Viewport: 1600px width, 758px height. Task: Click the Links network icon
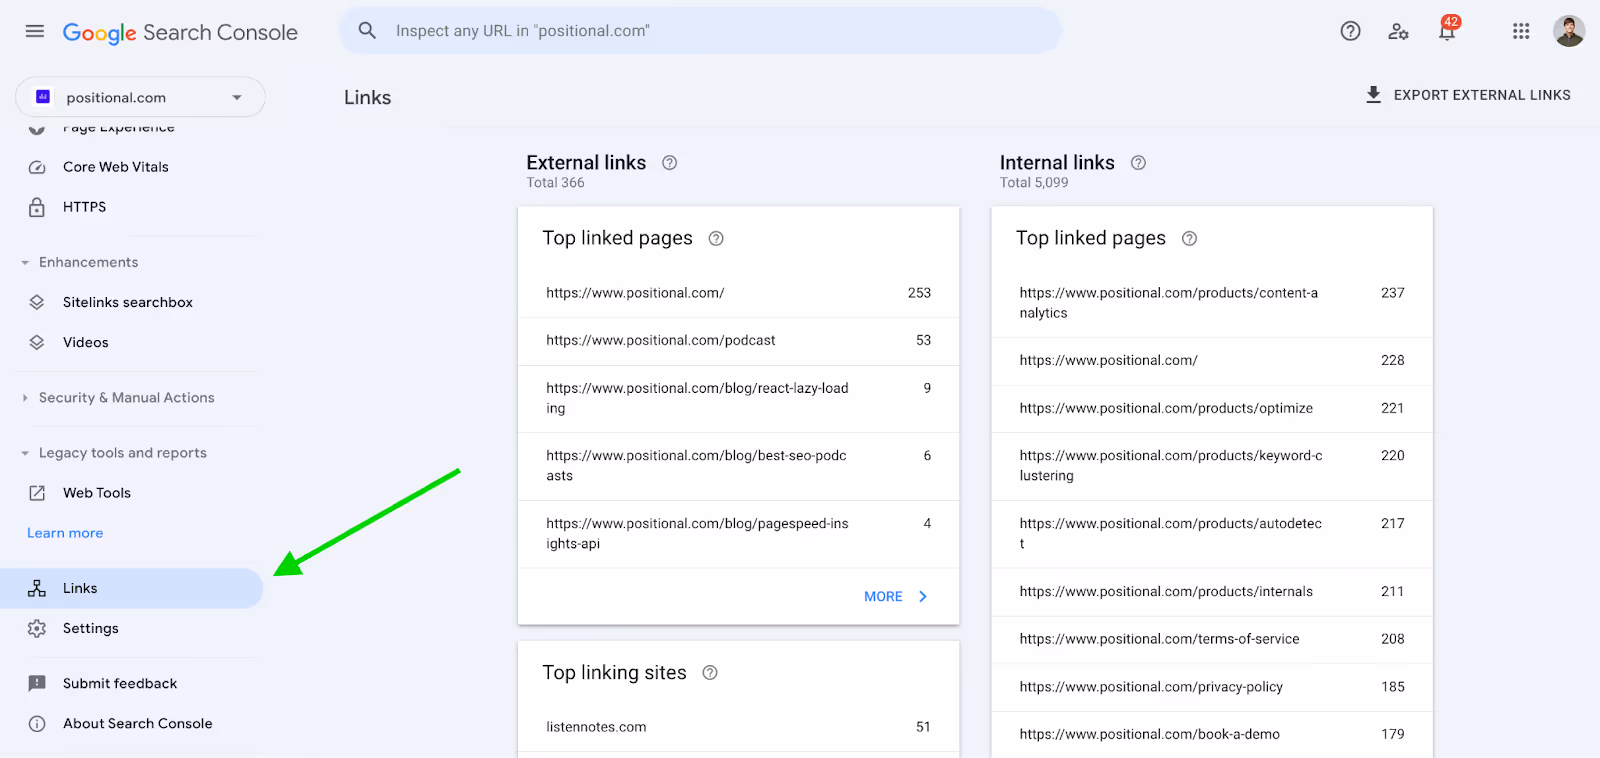point(37,588)
